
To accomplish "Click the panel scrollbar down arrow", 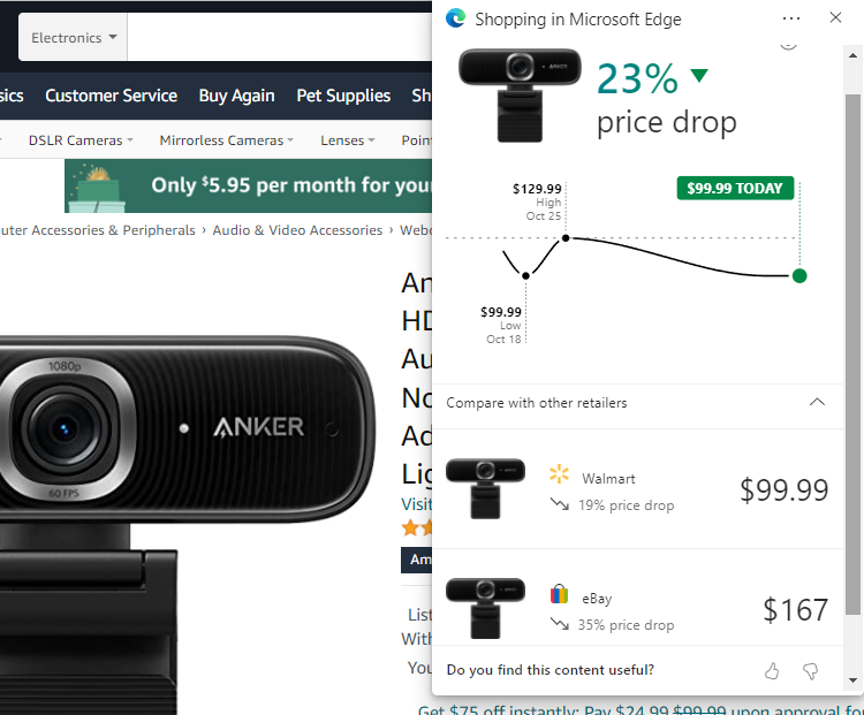I will pyautogui.click(x=852, y=680).
